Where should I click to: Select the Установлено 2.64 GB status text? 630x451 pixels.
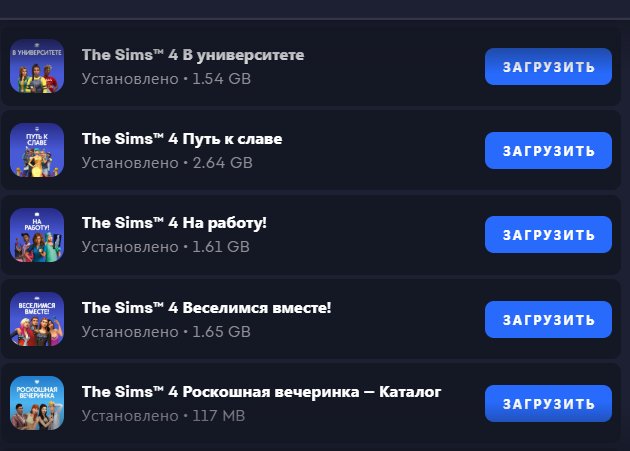tap(167, 163)
